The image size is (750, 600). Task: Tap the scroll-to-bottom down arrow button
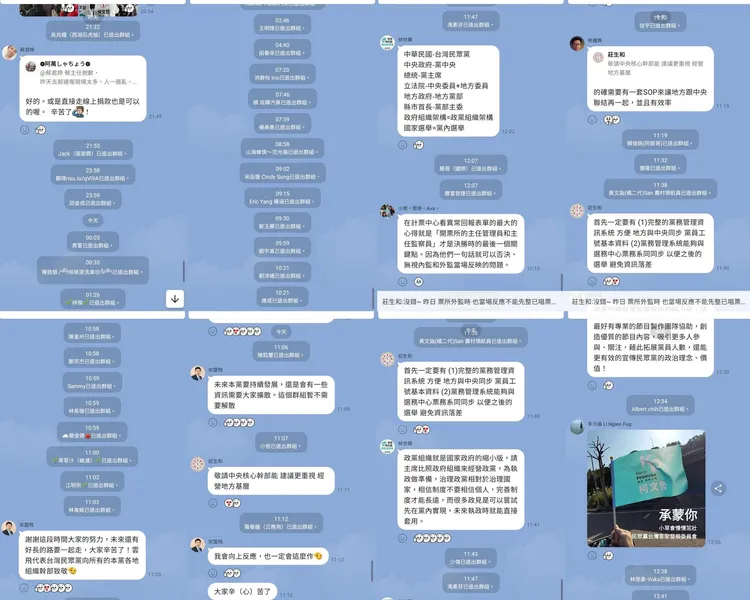(x=175, y=299)
